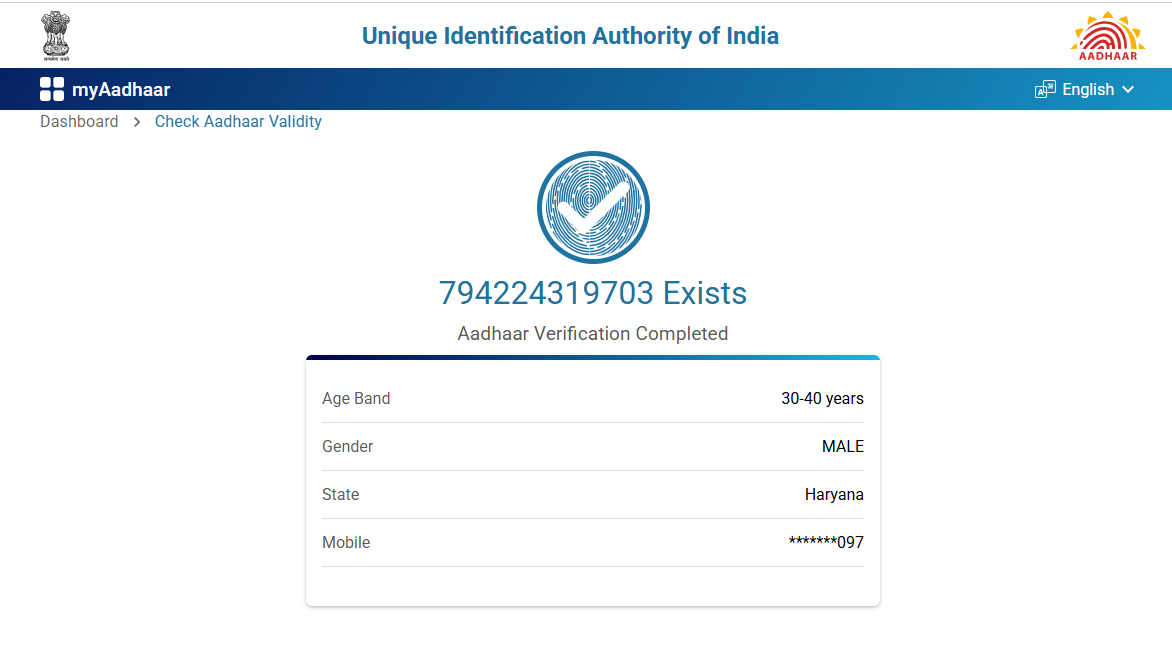Click the Indian national emblem logo
1172x662 pixels.
pyautogui.click(x=56, y=36)
